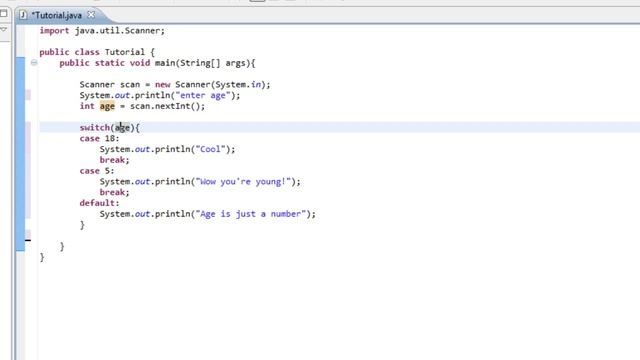Click the 'case 18:' line
The width and height of the screenshot is (640, 360).
(x=100, y=138)
